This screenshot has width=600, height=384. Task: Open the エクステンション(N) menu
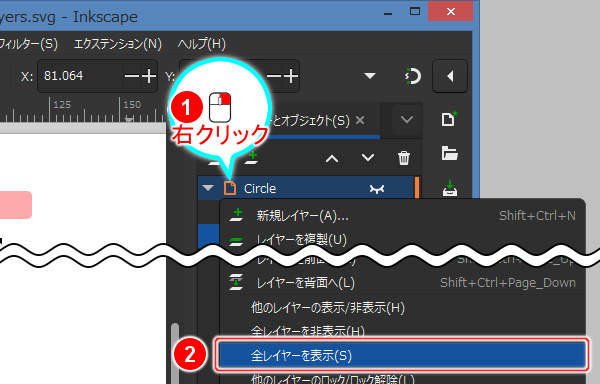tap(117, 44)
